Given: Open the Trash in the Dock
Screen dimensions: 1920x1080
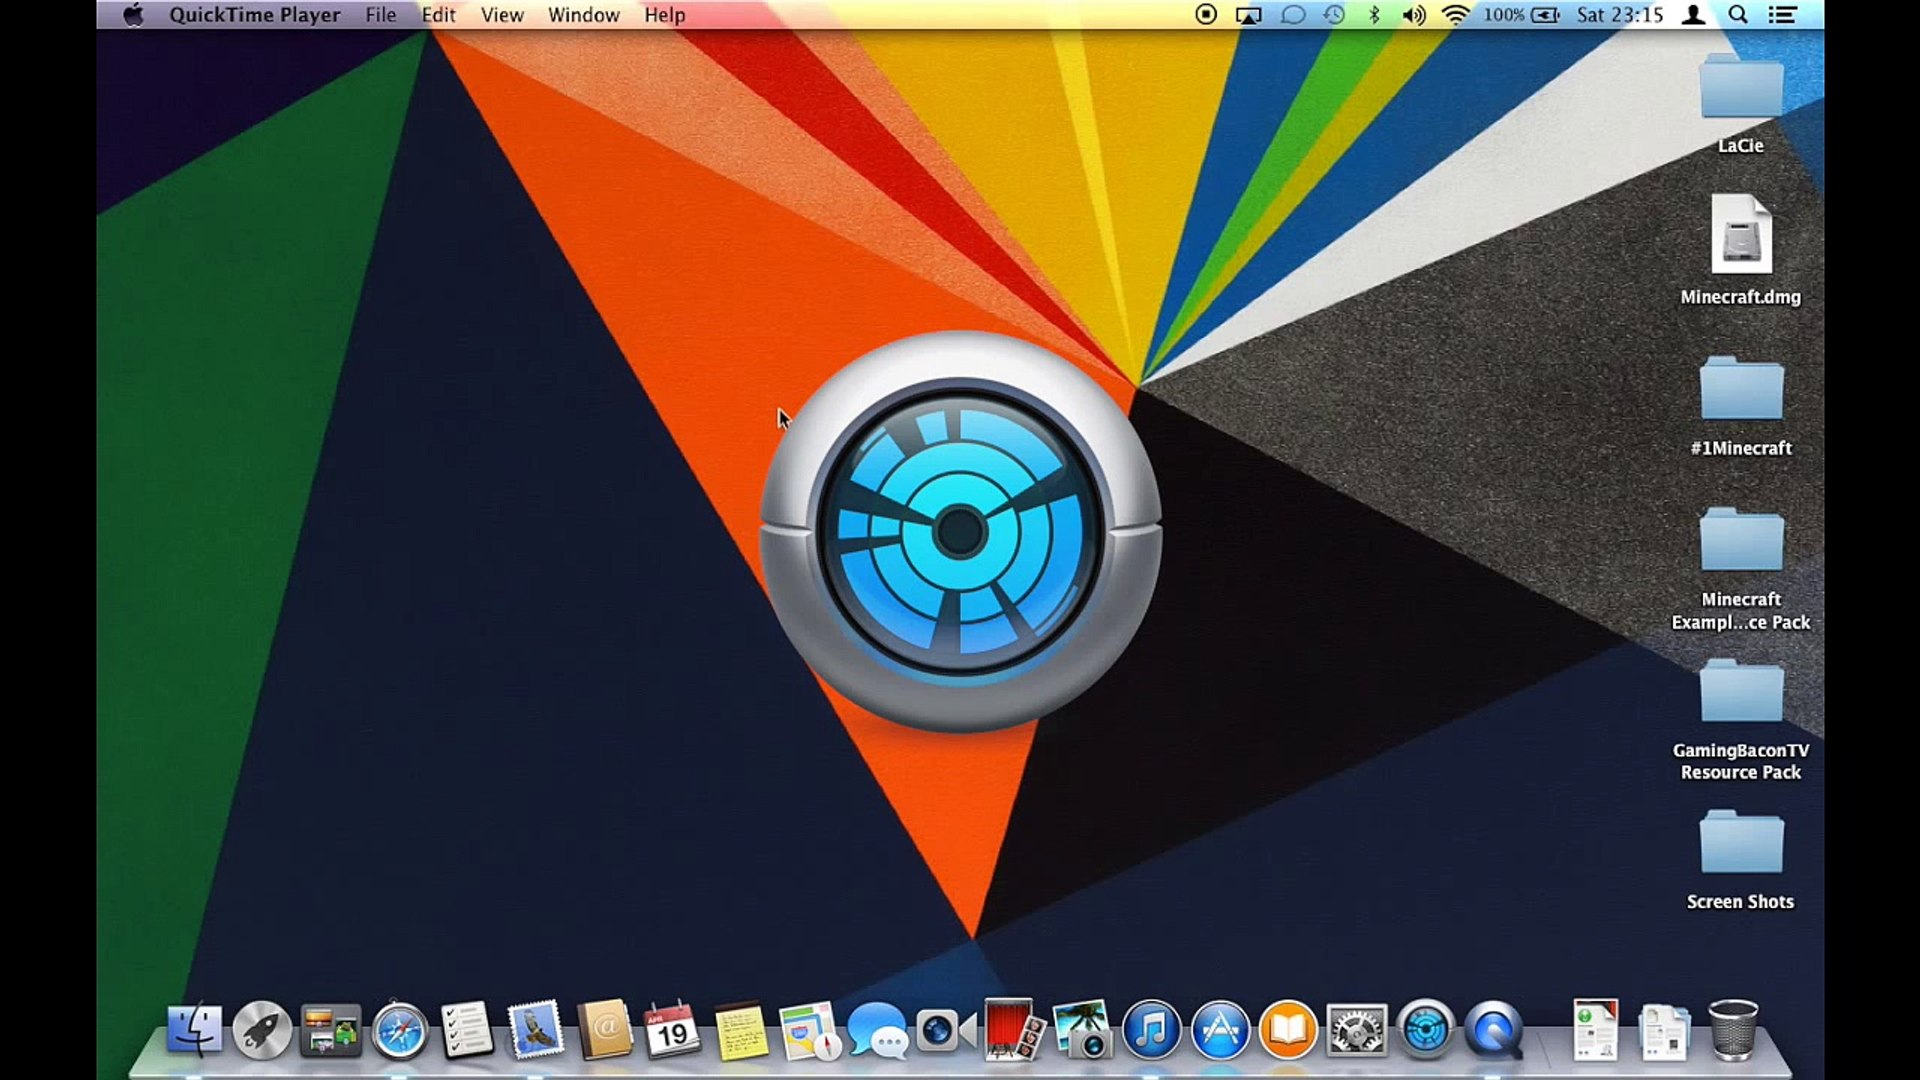Looking at the screenshot, I should [1735, 1030].
